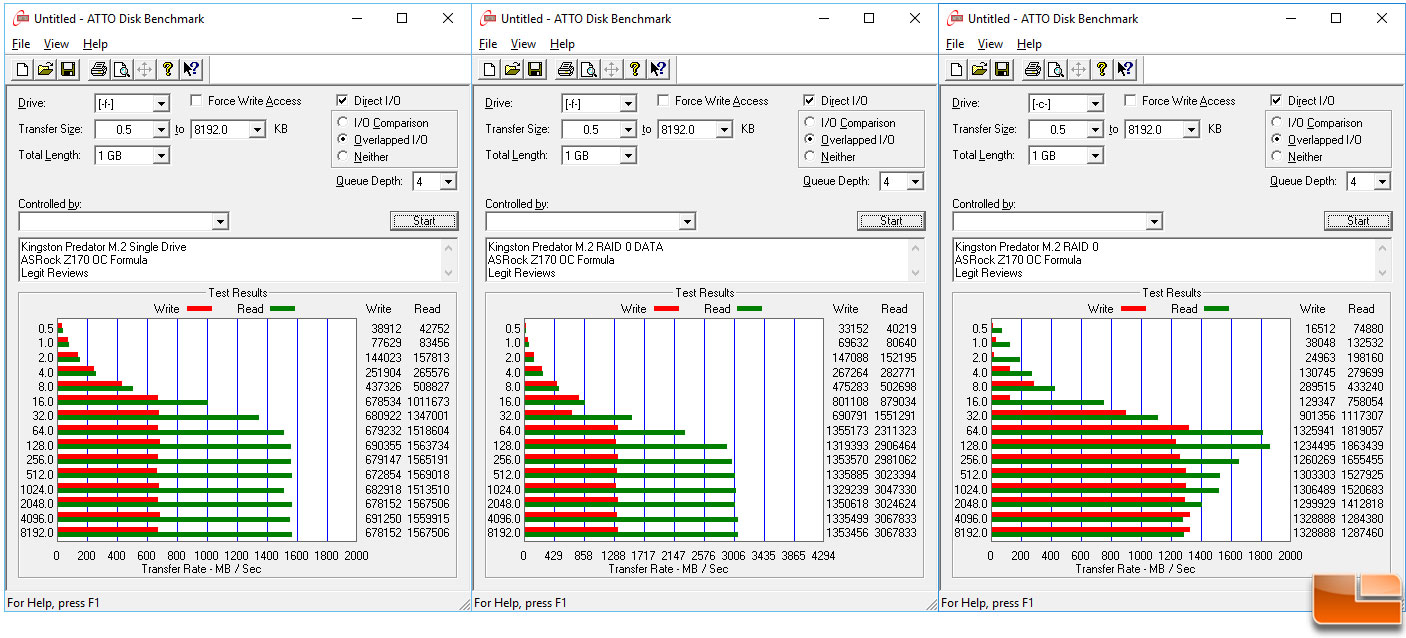Open File menu in RAID 0 DATA window
The width and height of the screenshot is (1406, 638).
(x=488, y=44)
